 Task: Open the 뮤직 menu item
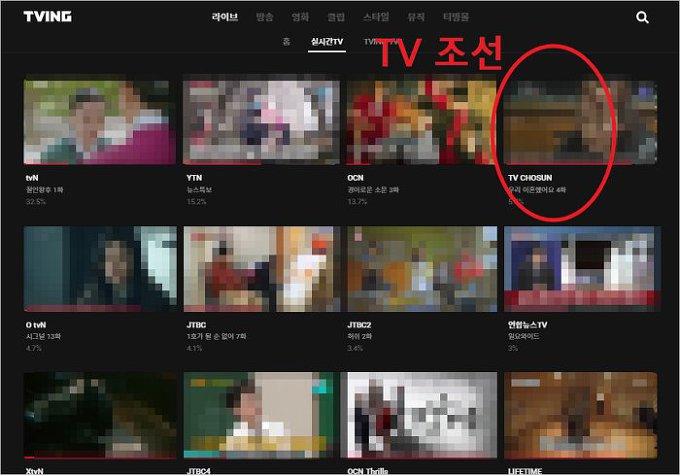[x=415, y=18]
